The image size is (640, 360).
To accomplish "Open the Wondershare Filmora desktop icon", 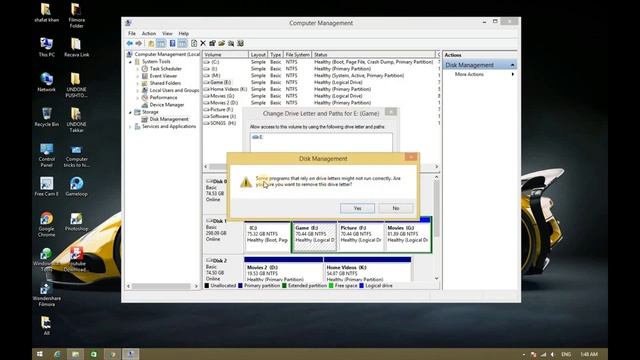I will point(47,295).
